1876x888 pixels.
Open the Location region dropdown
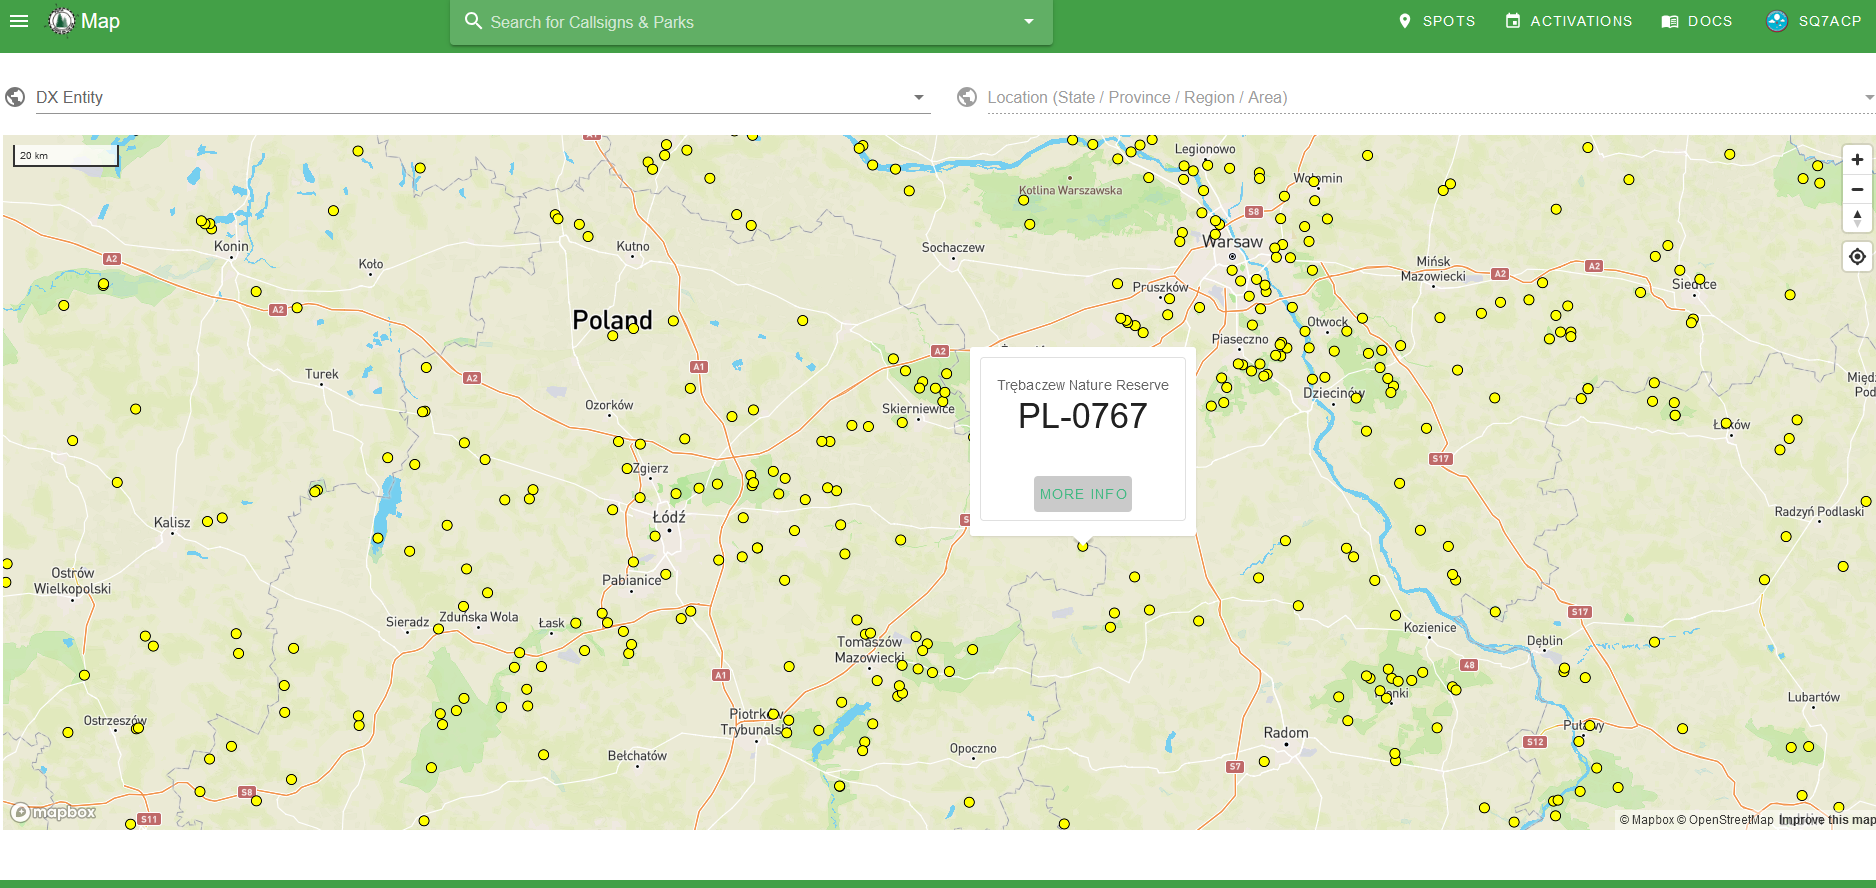tap(1420, 97)
